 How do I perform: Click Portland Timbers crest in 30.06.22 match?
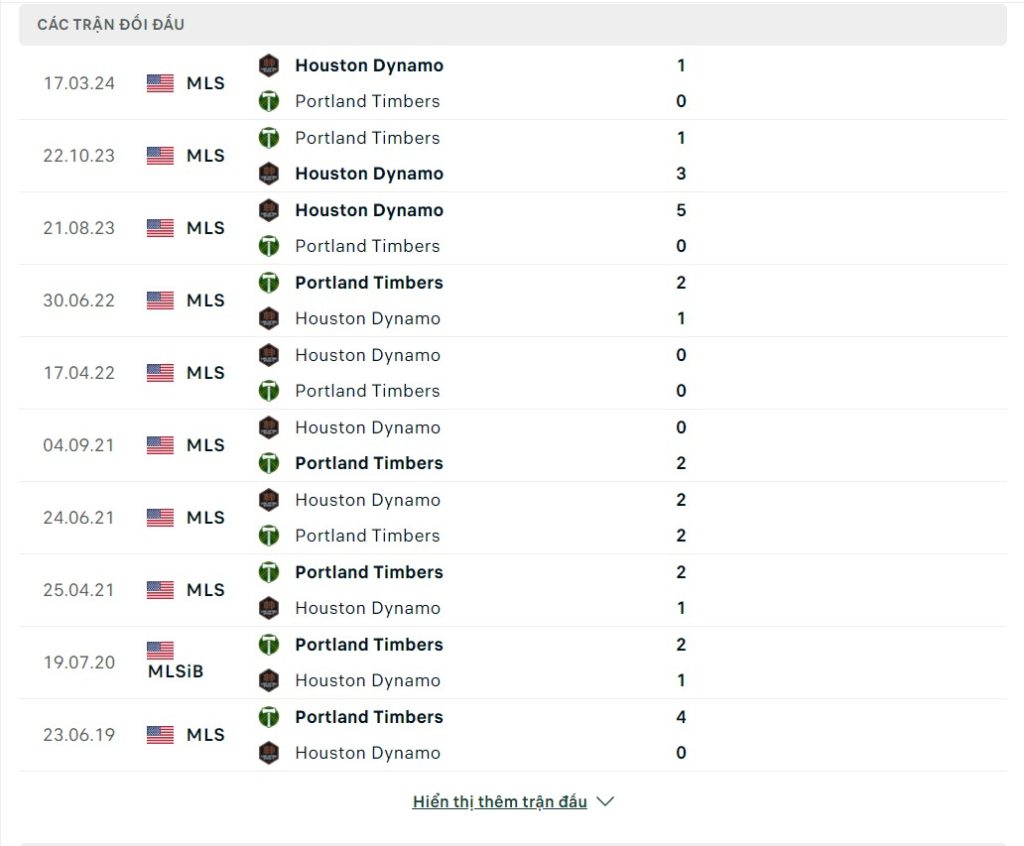tap(268, 283)
